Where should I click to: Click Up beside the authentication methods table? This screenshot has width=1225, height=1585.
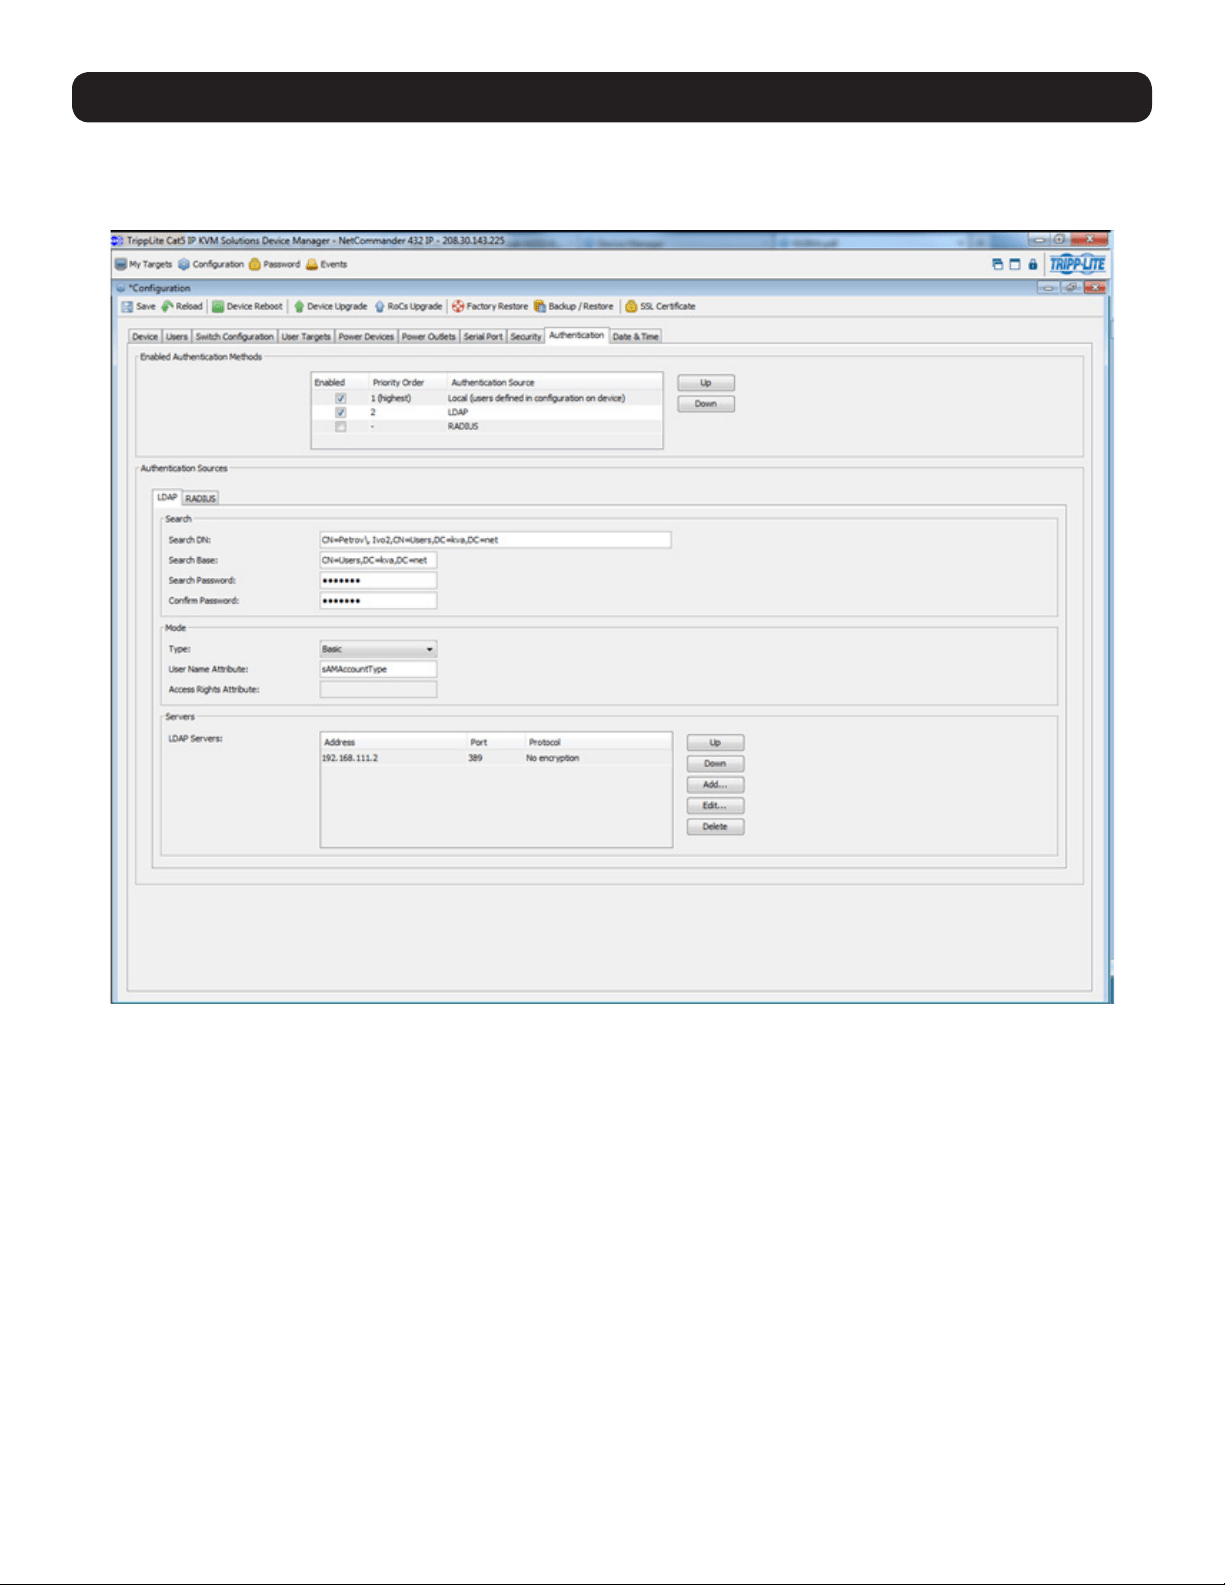coord(706,383)
